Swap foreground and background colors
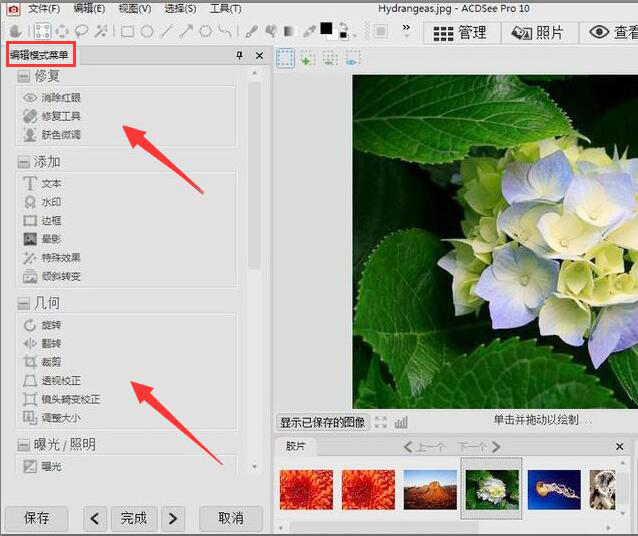This screenshot has height=536, width=638. [344, 25]
